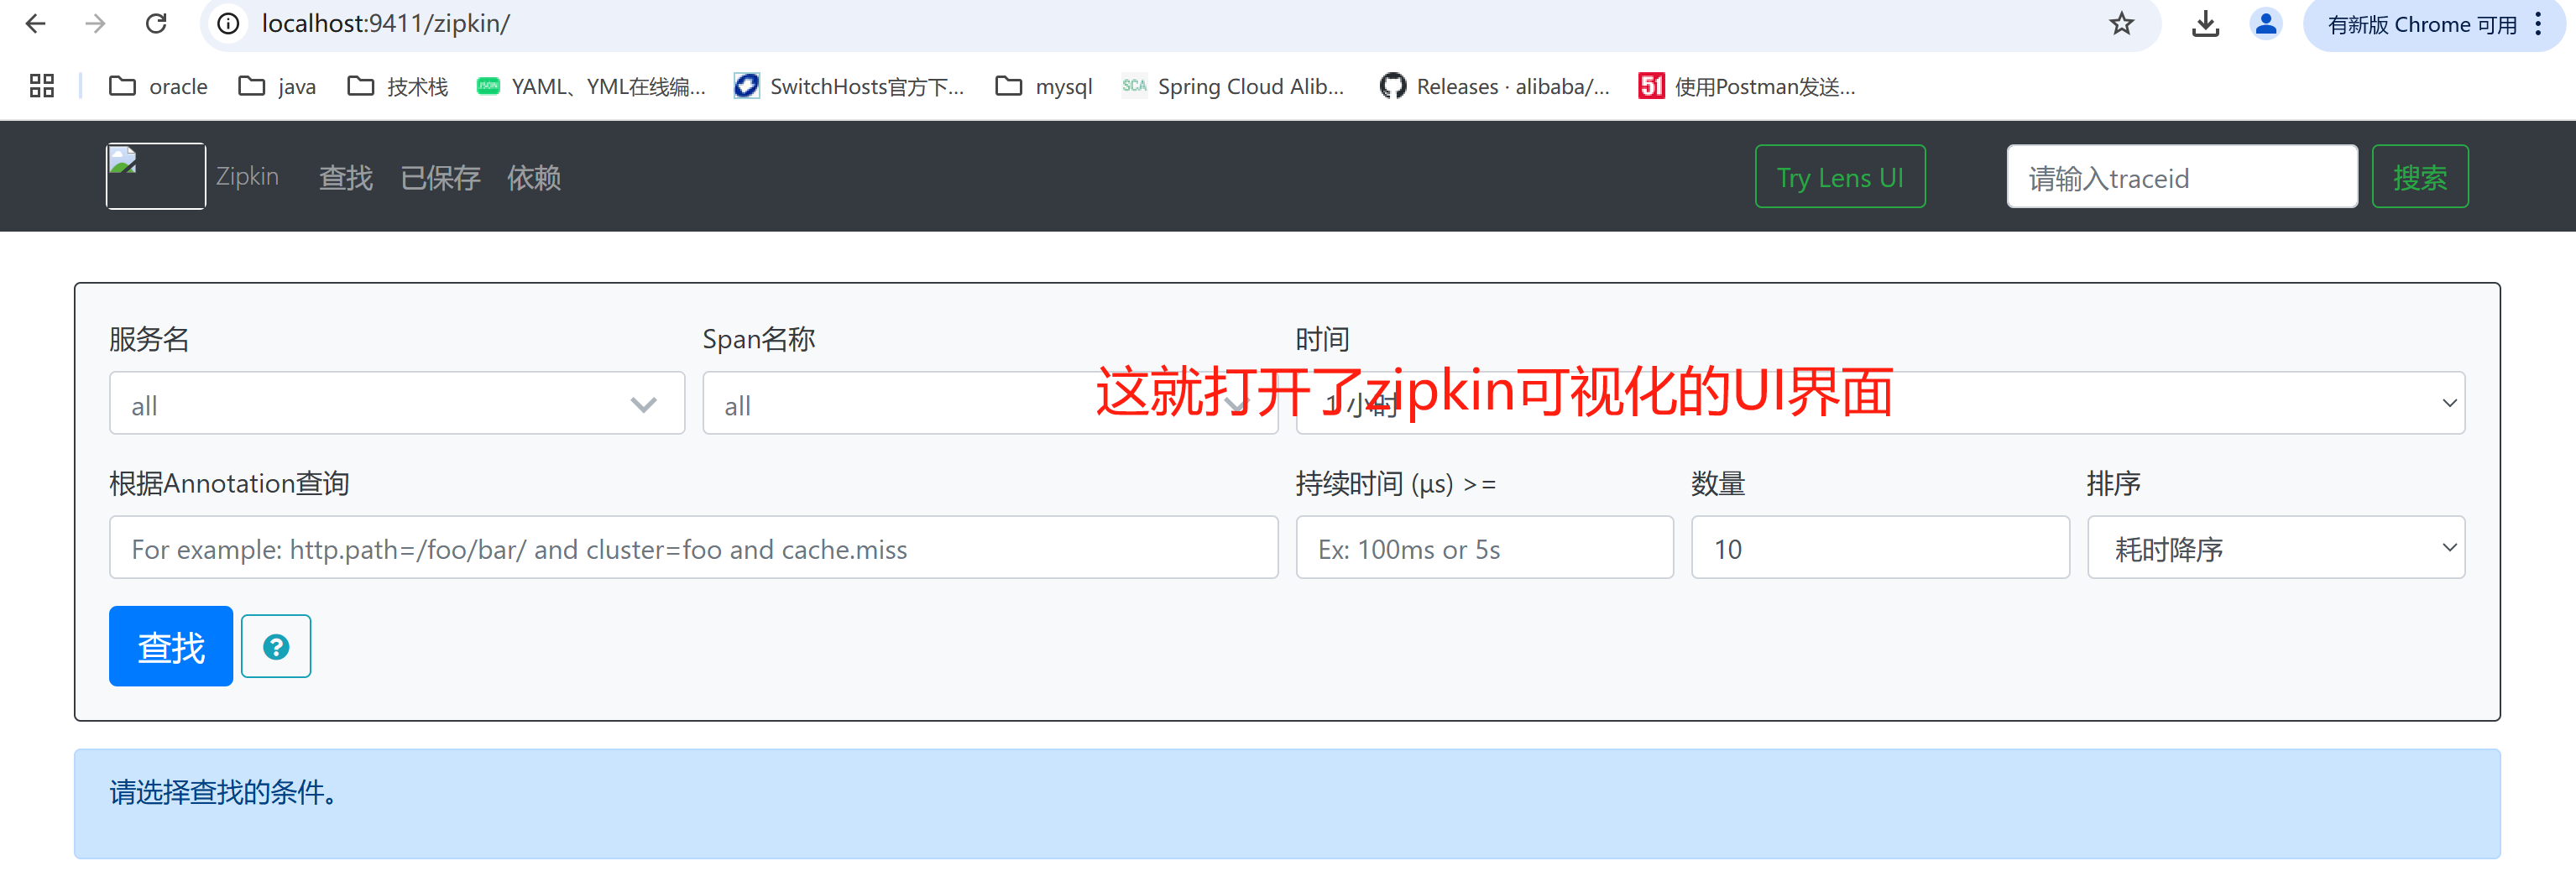Open the apps grid icon
Image resolution: width=2576 pixels, height=887 pixels.
(40, 86)
